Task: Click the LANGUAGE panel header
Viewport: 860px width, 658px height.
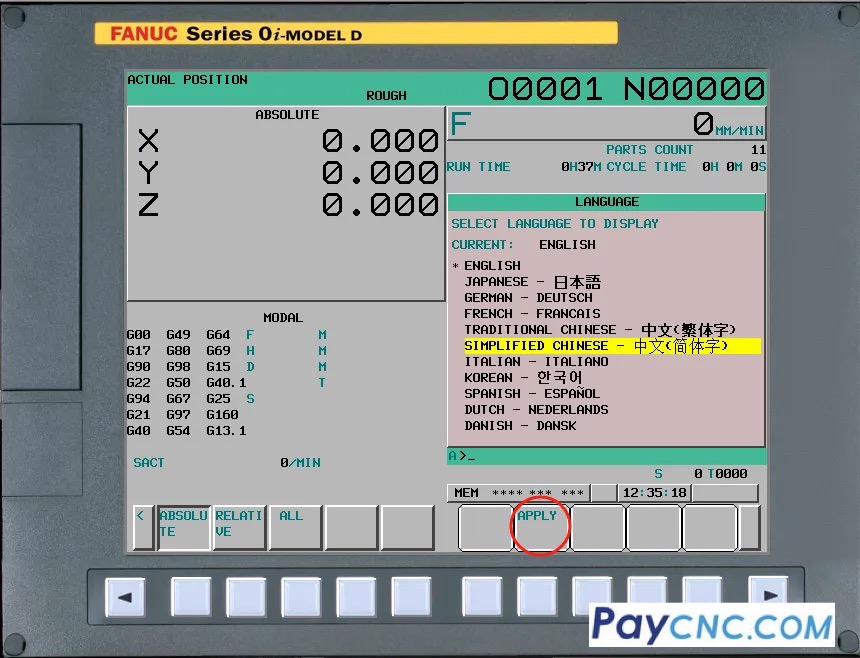Action: coord(607,202)
